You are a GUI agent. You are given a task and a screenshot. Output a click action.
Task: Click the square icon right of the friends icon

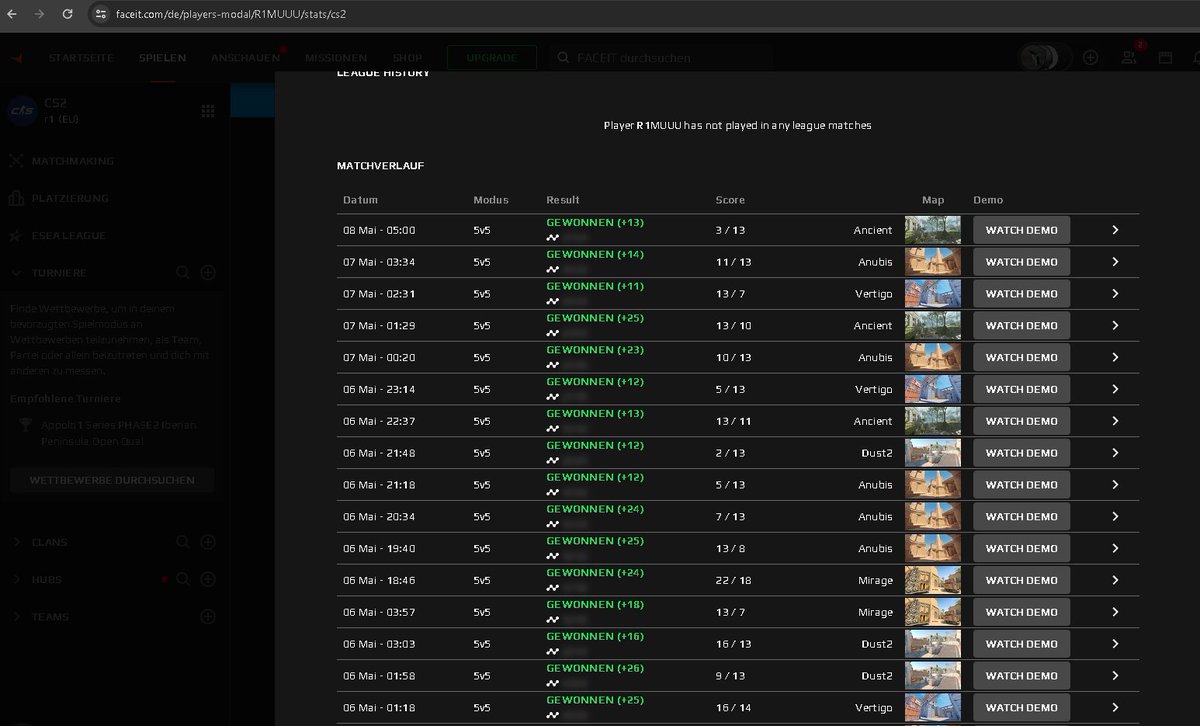[x=1165, y=57]
